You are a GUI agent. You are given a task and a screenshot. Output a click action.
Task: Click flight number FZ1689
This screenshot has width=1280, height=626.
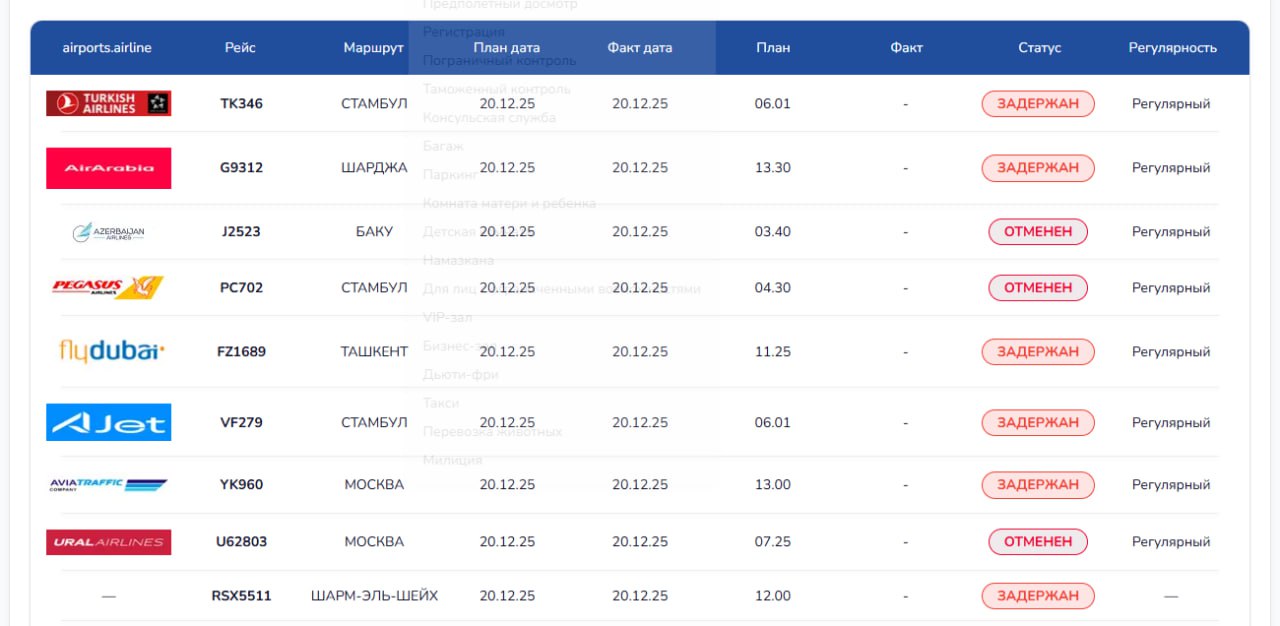(241, 352)
